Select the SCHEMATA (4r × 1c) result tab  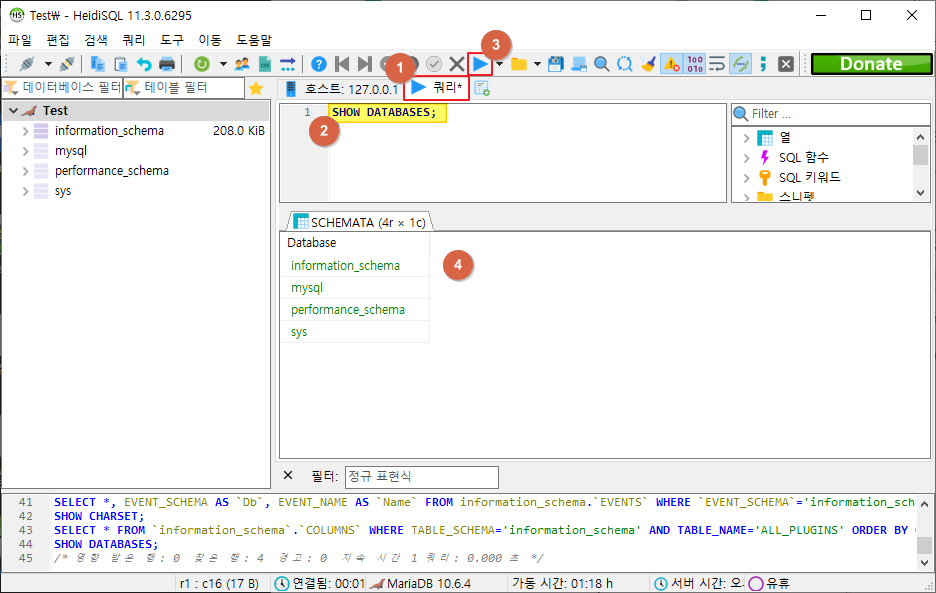(x=360, y=222)
